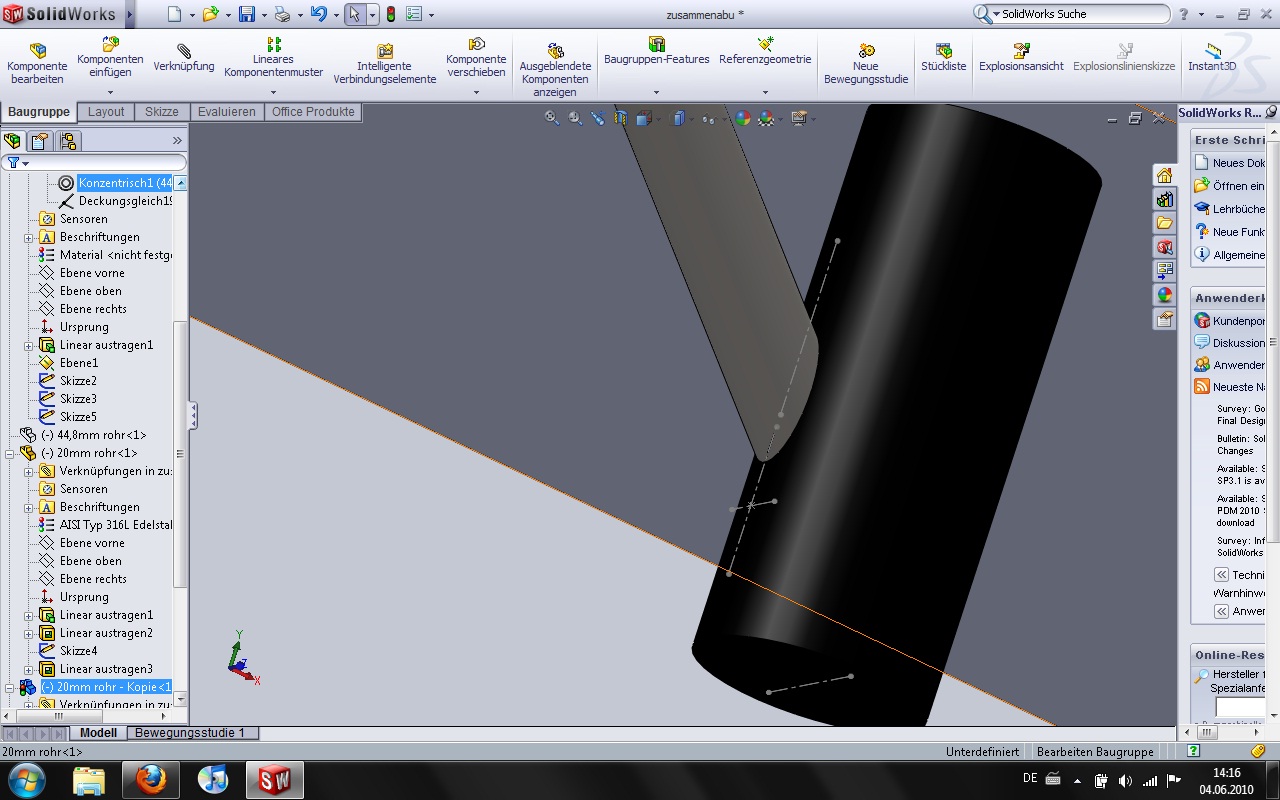Collapse the 20mm rohr<1> component
This screenshot has height=800, width=1280.
pos(10,453)
